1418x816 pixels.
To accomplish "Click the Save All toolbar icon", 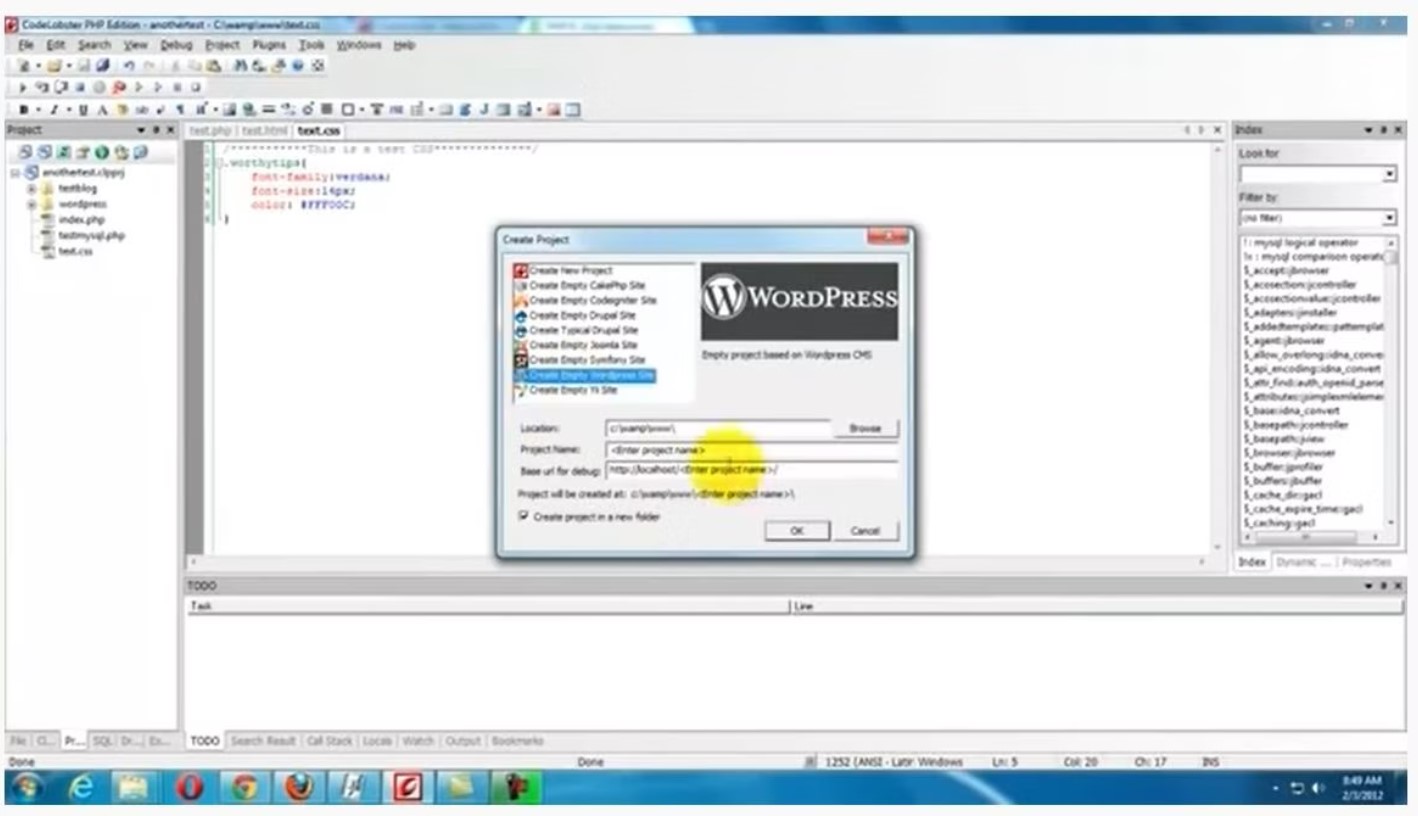I will coord(102,66).
